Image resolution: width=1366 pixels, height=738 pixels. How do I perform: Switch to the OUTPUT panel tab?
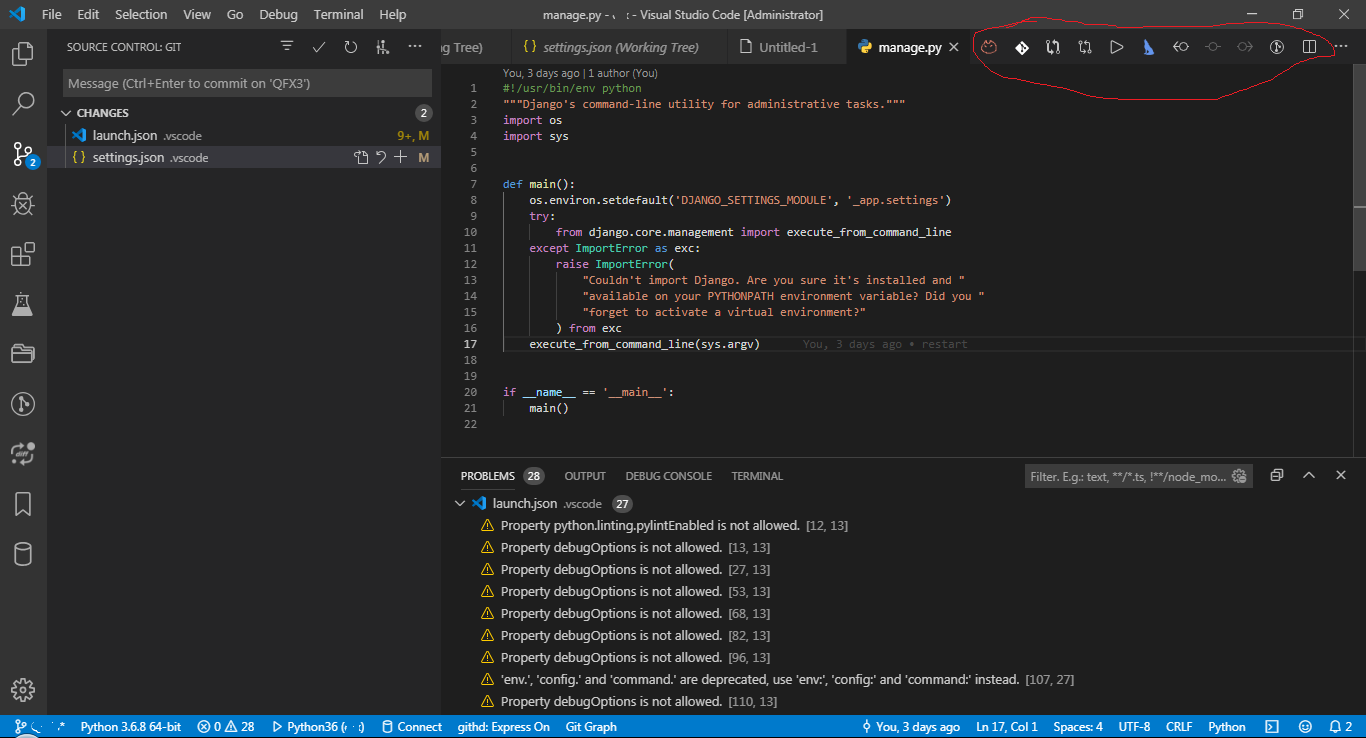[585, 476]
